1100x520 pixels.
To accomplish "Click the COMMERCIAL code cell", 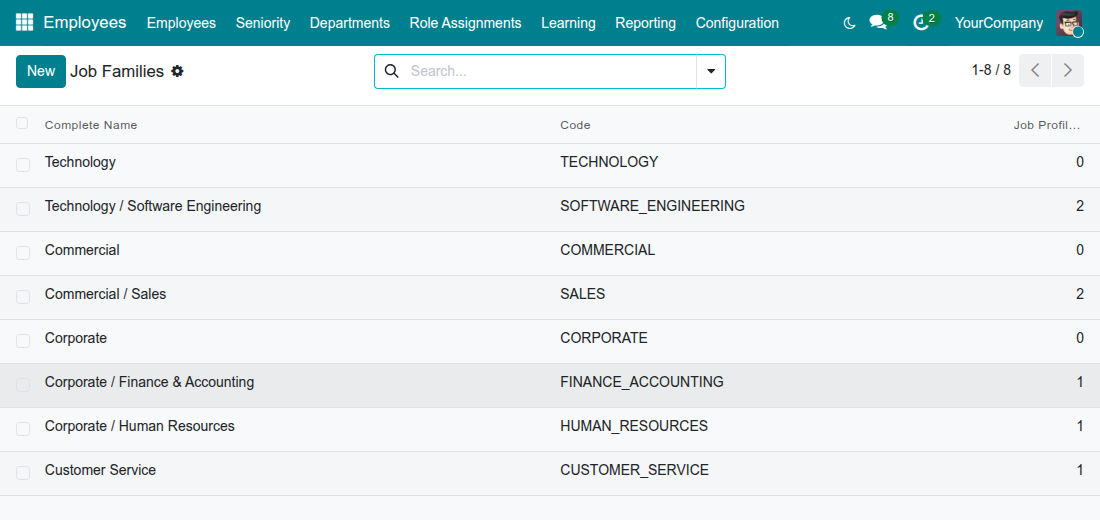I will tap(608, 250).
